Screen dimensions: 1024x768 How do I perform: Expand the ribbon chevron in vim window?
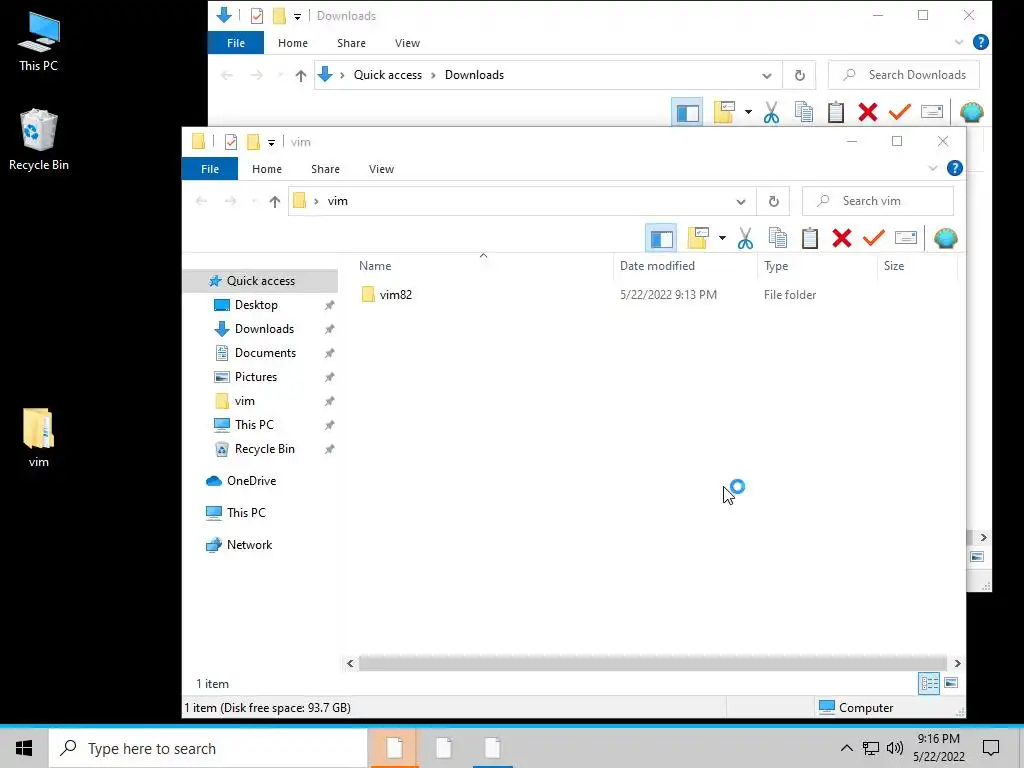point(933,168)
